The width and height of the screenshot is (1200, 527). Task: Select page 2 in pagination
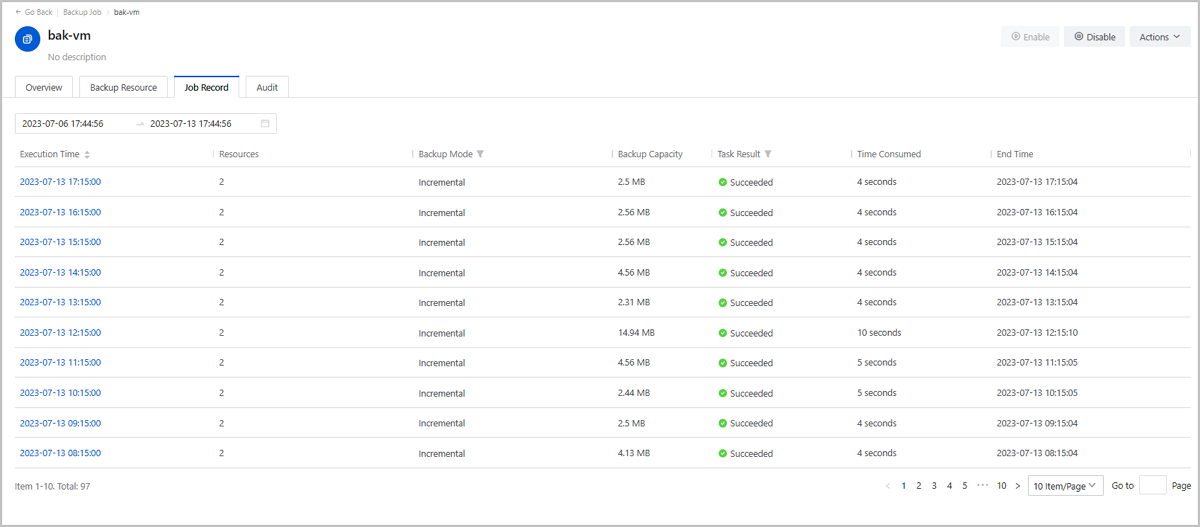click(919, 485)
